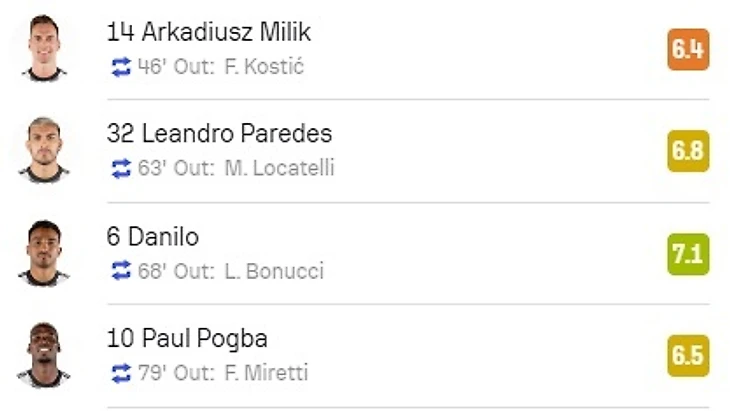730x411 pixels.
Task: Click the substitution icon next to 63' Out
Action: click(121, 169)
